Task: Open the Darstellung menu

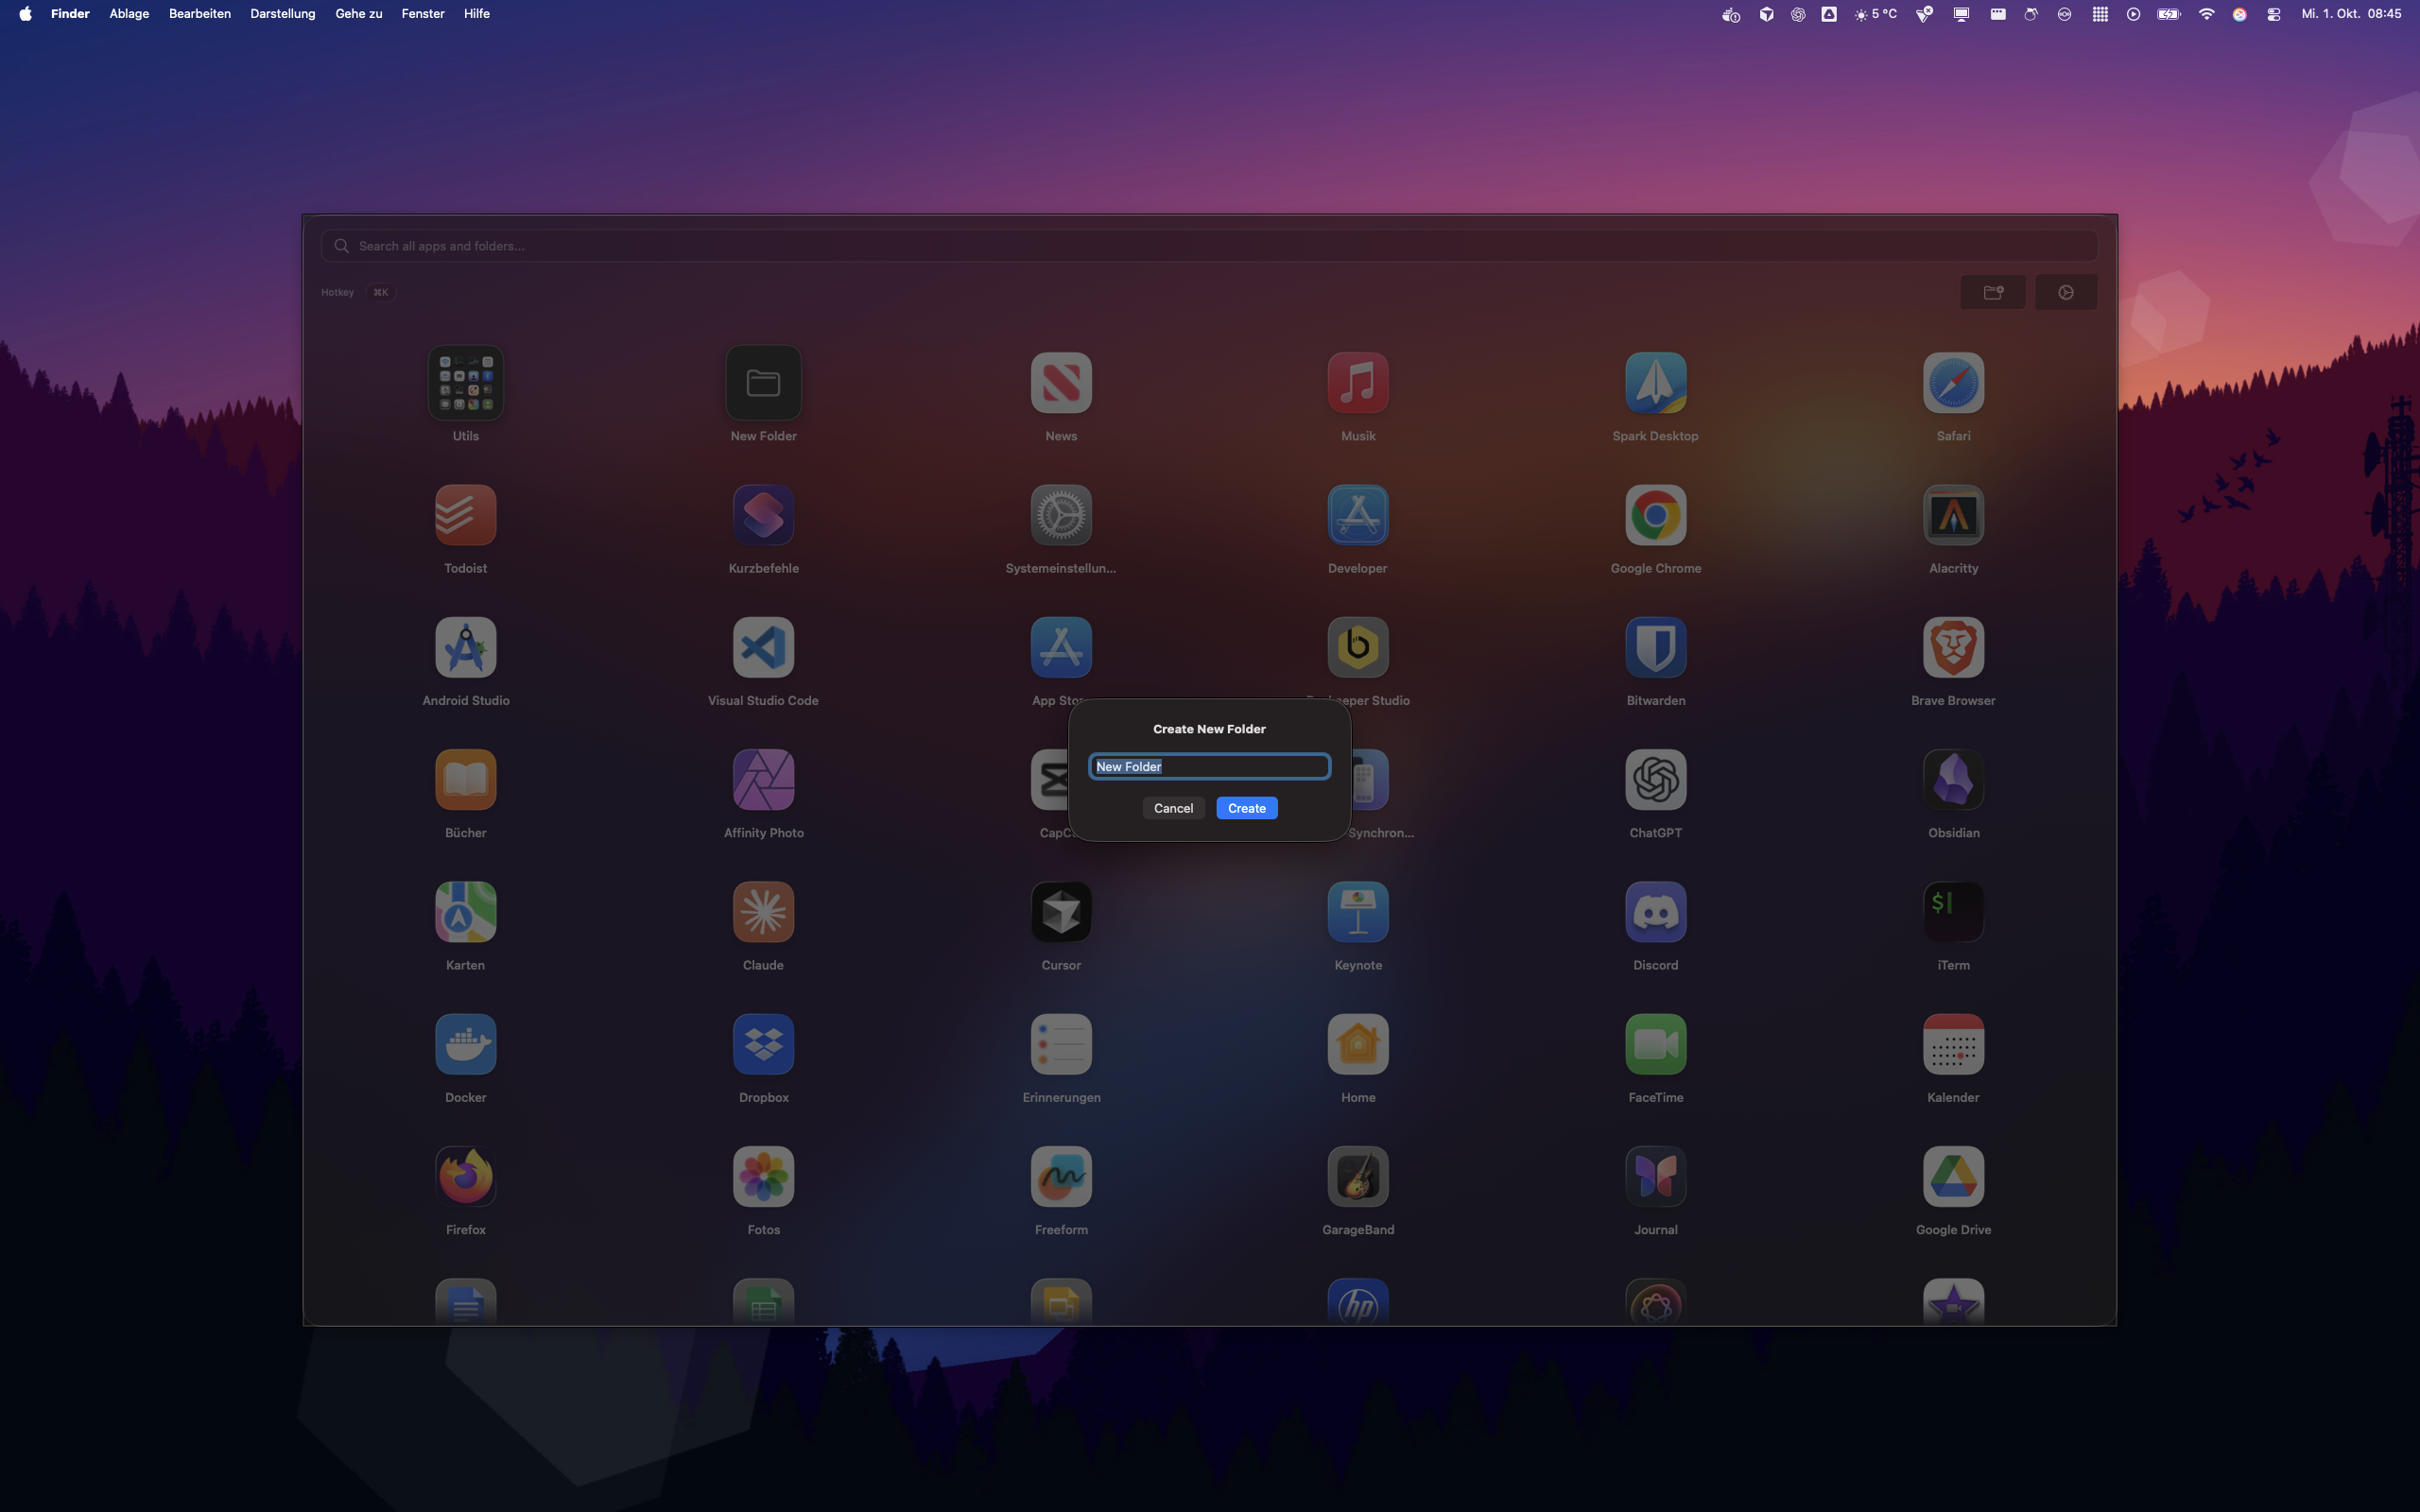Action: point(282,14)
